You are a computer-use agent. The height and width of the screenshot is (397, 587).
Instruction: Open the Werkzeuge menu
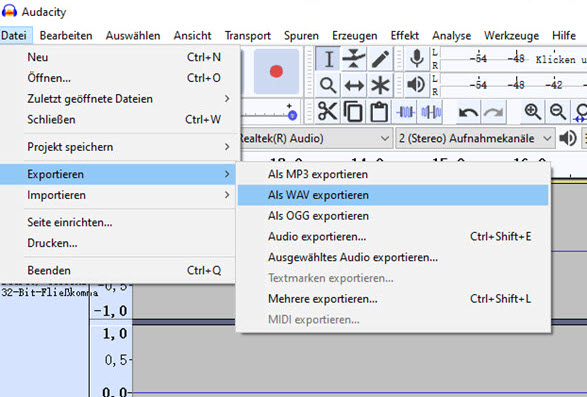(x=511, y=36)
